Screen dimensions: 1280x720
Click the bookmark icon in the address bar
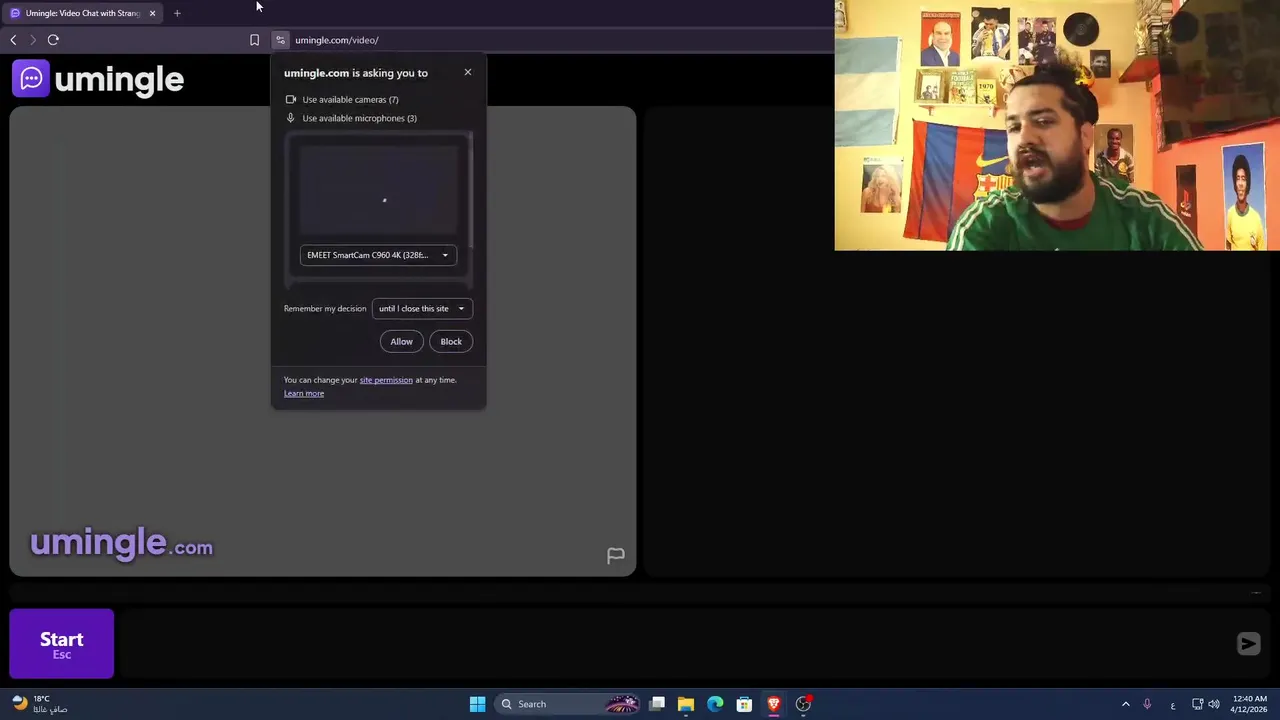[254, 40]
